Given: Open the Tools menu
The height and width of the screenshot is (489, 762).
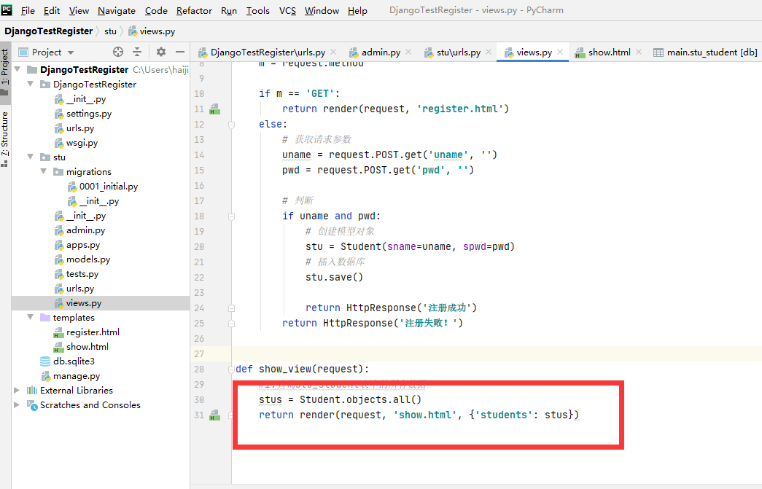Looking at the screenshot, I should pos(258,10).
